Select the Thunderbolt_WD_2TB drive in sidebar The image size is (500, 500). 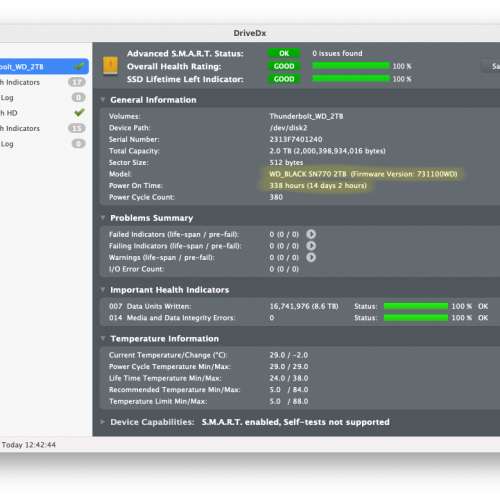coord(44,67)
